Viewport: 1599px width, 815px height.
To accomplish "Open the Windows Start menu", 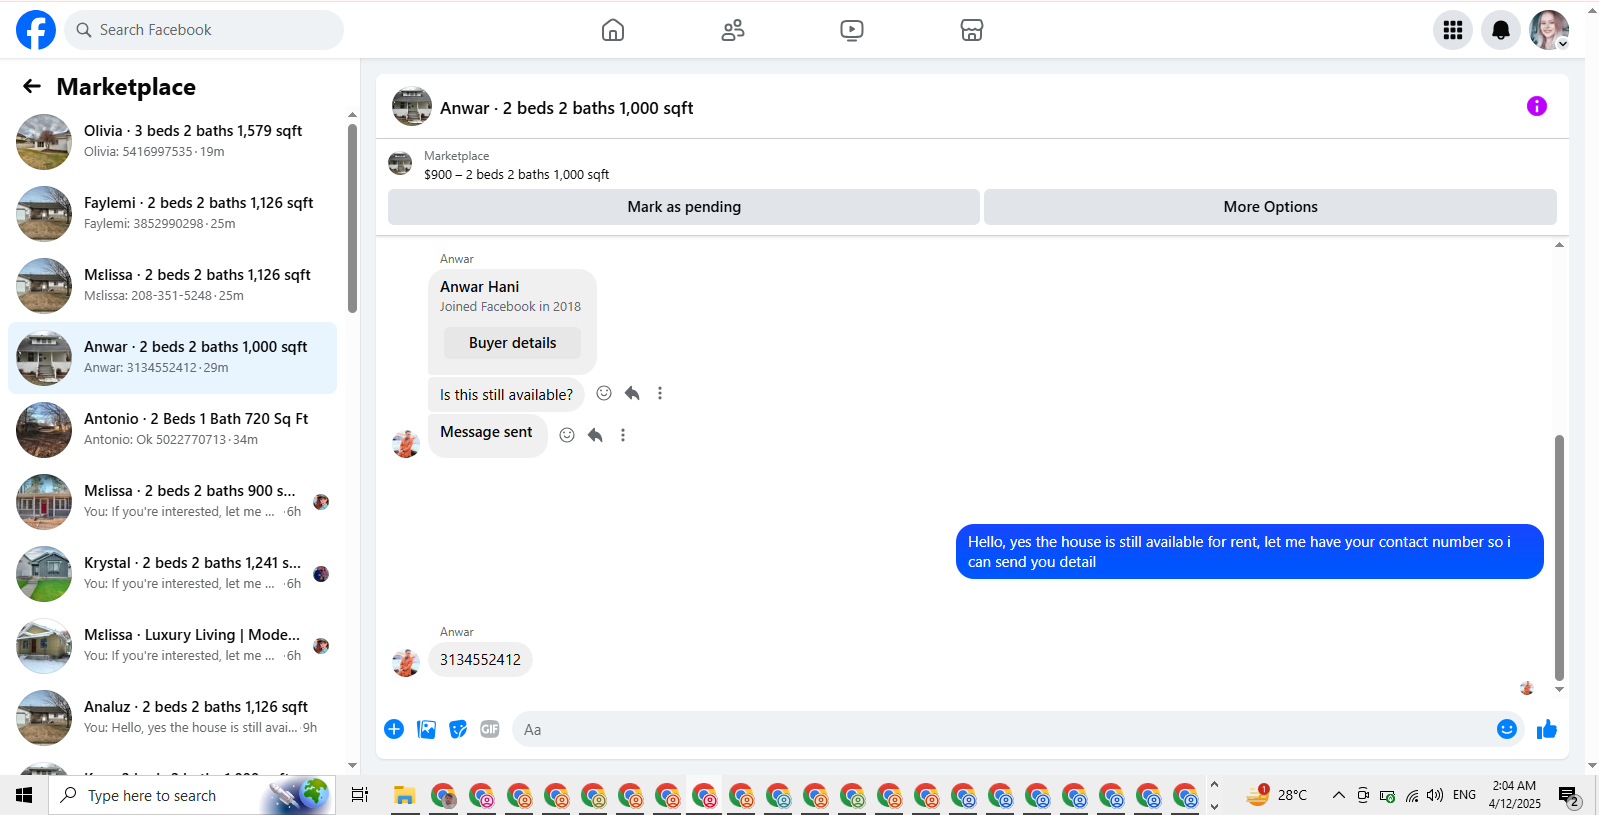I will (24, 795).
